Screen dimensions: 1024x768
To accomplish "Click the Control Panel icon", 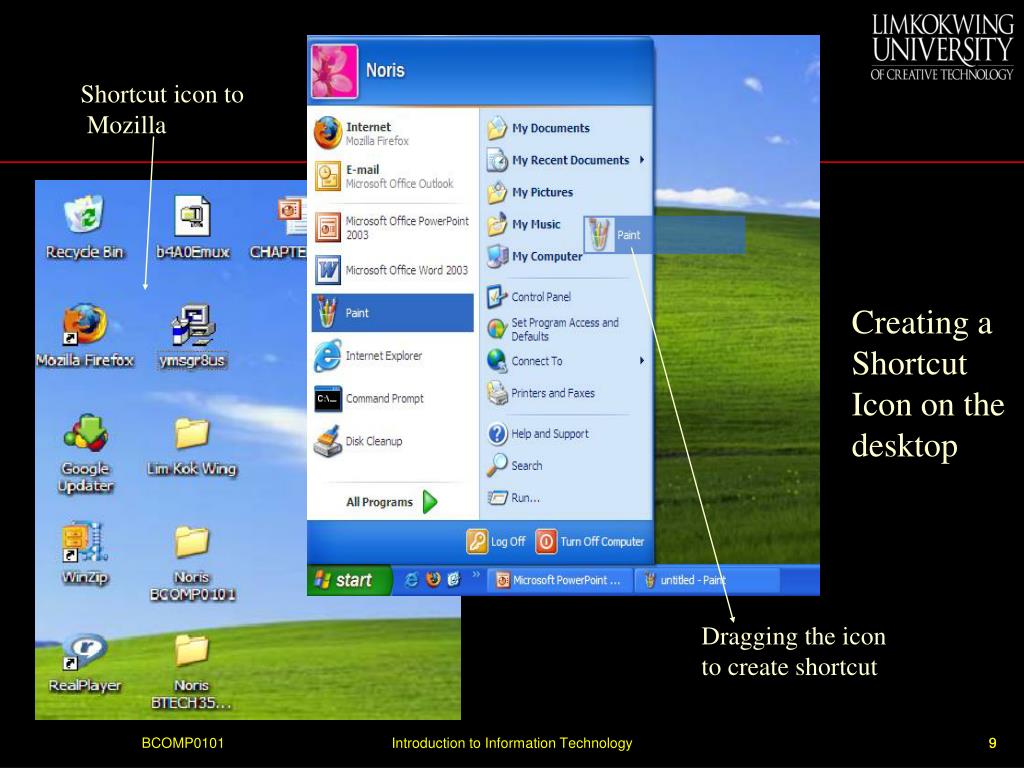I will point(497,297).
